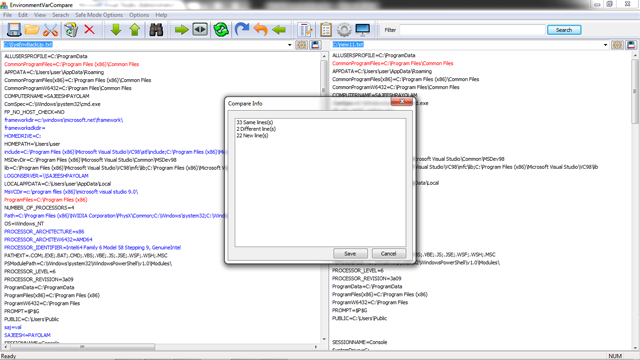Click the document with pencil edit icon
640x360 pixels.
coord(304,30)
